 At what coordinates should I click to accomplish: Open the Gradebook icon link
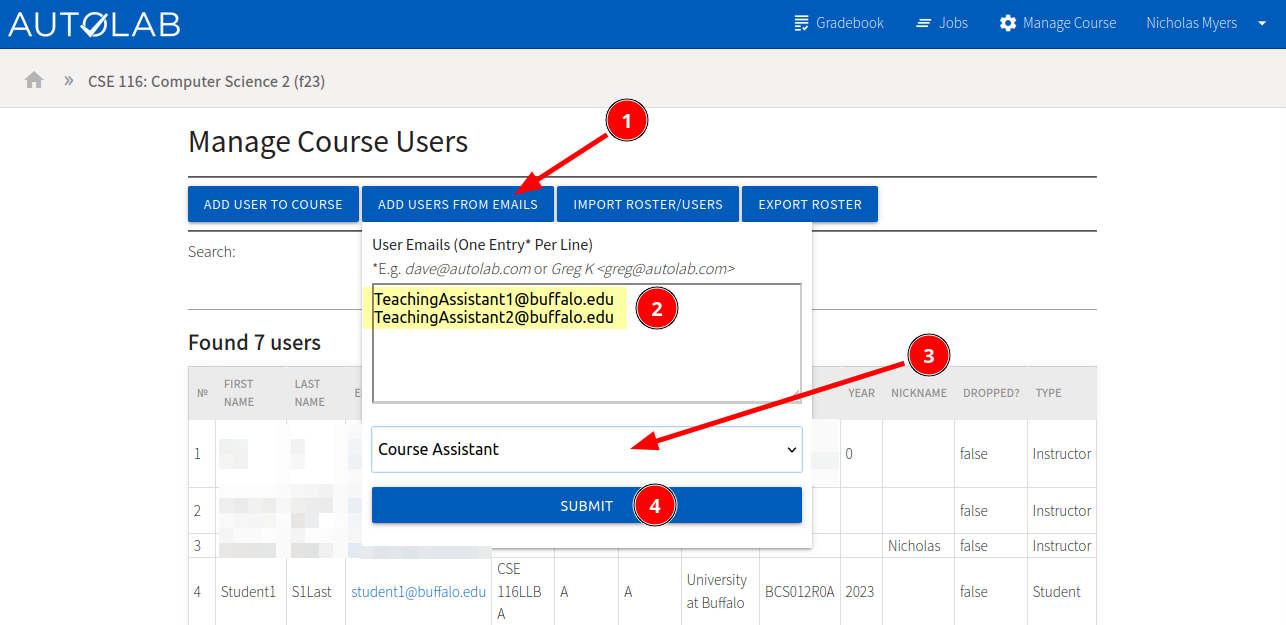(801, 23)
